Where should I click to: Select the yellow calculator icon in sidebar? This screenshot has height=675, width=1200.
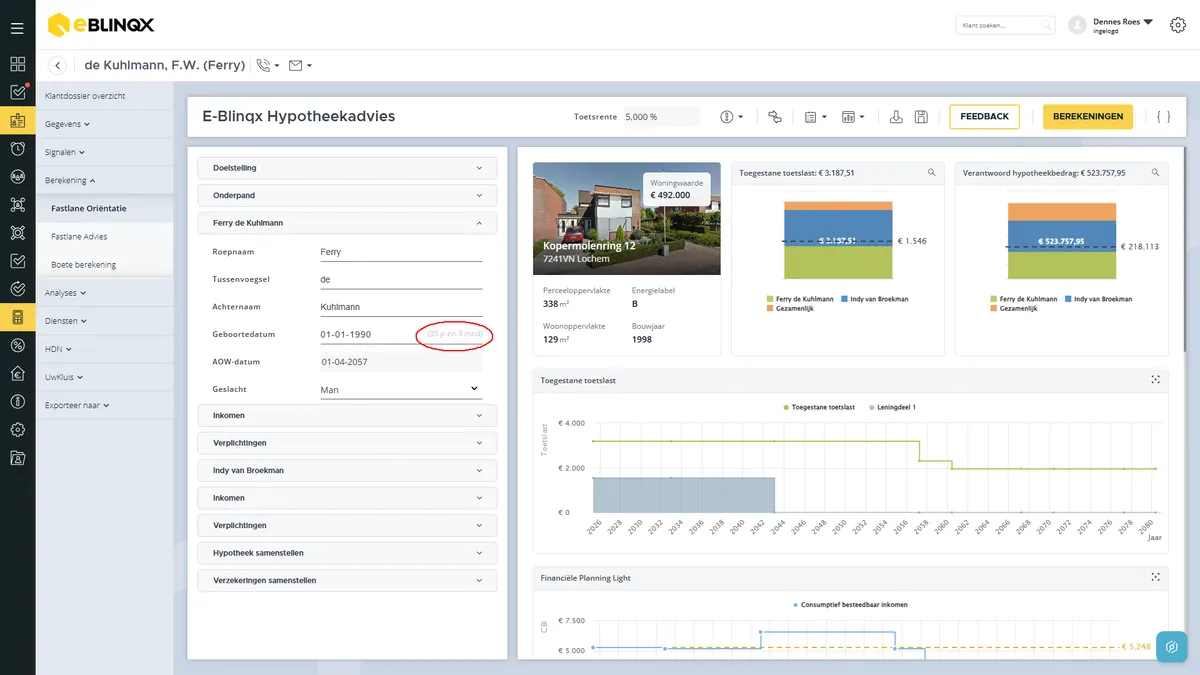17,317
